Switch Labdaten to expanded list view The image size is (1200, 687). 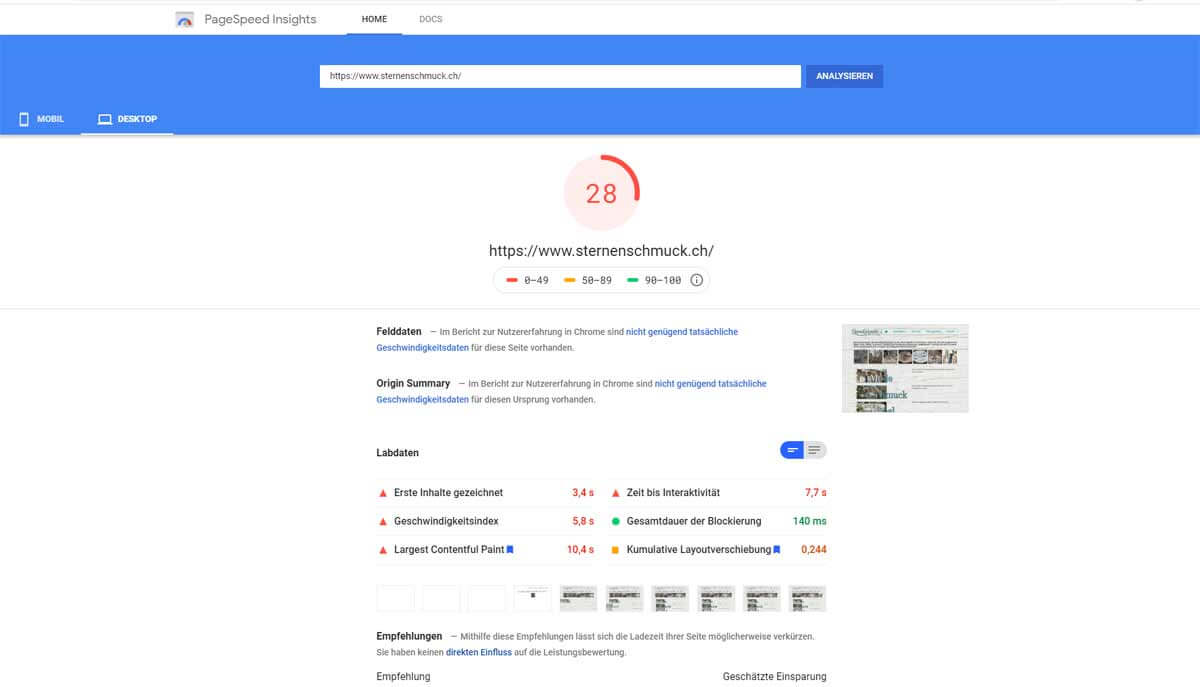tap(815, 450)
